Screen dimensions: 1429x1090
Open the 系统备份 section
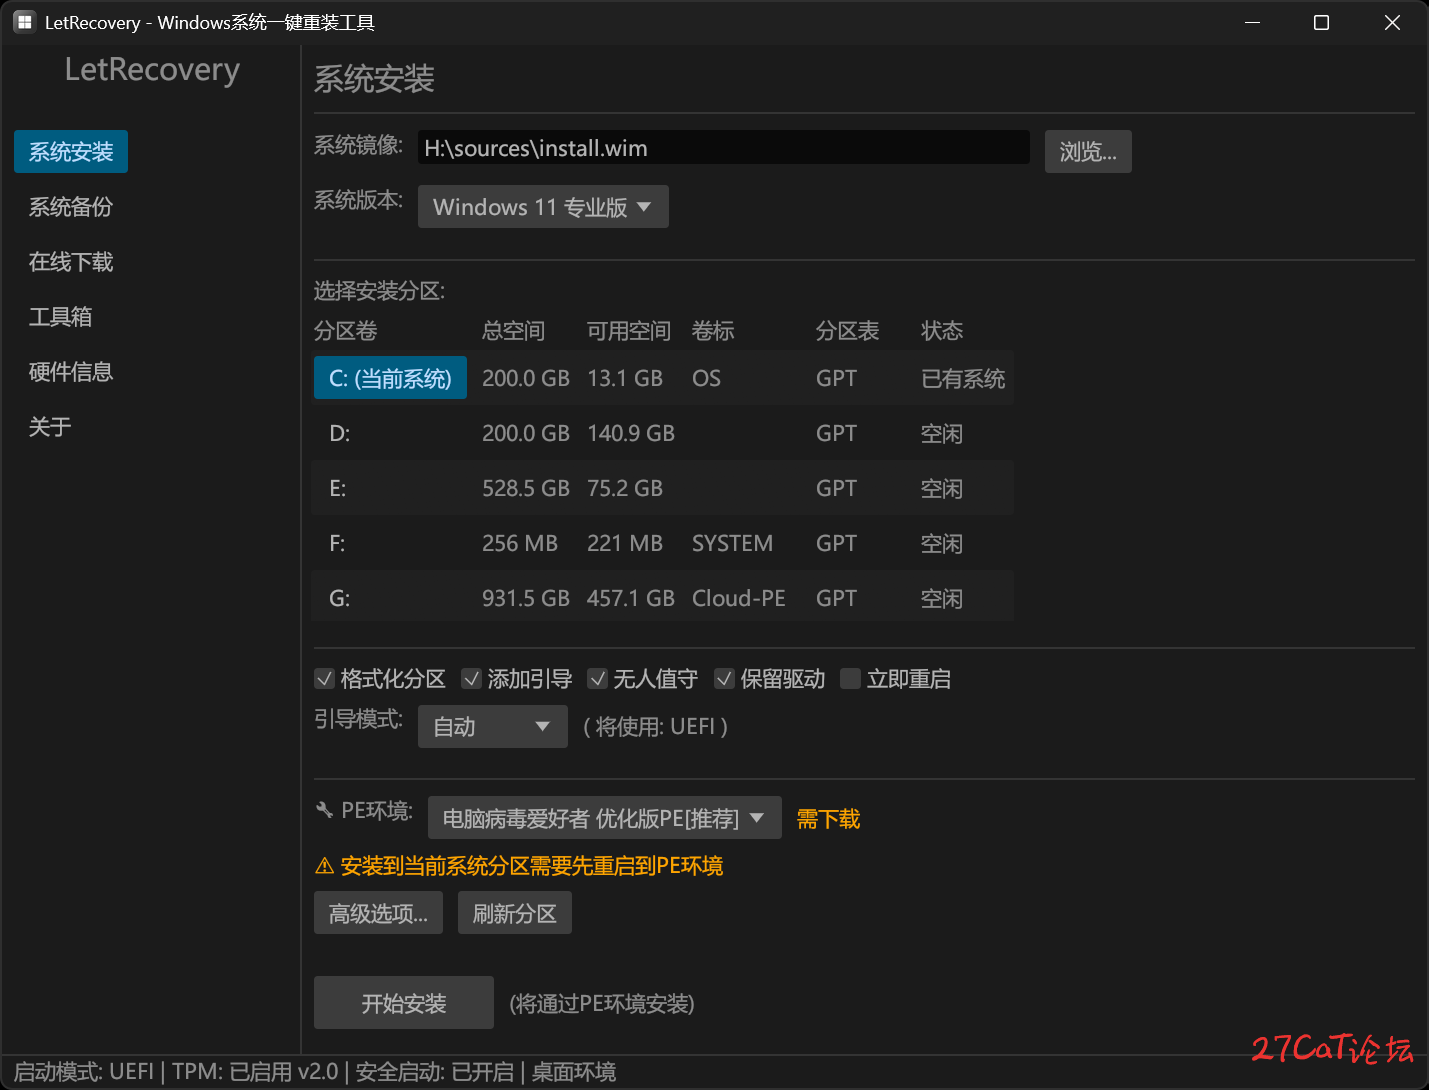[69, 206]
